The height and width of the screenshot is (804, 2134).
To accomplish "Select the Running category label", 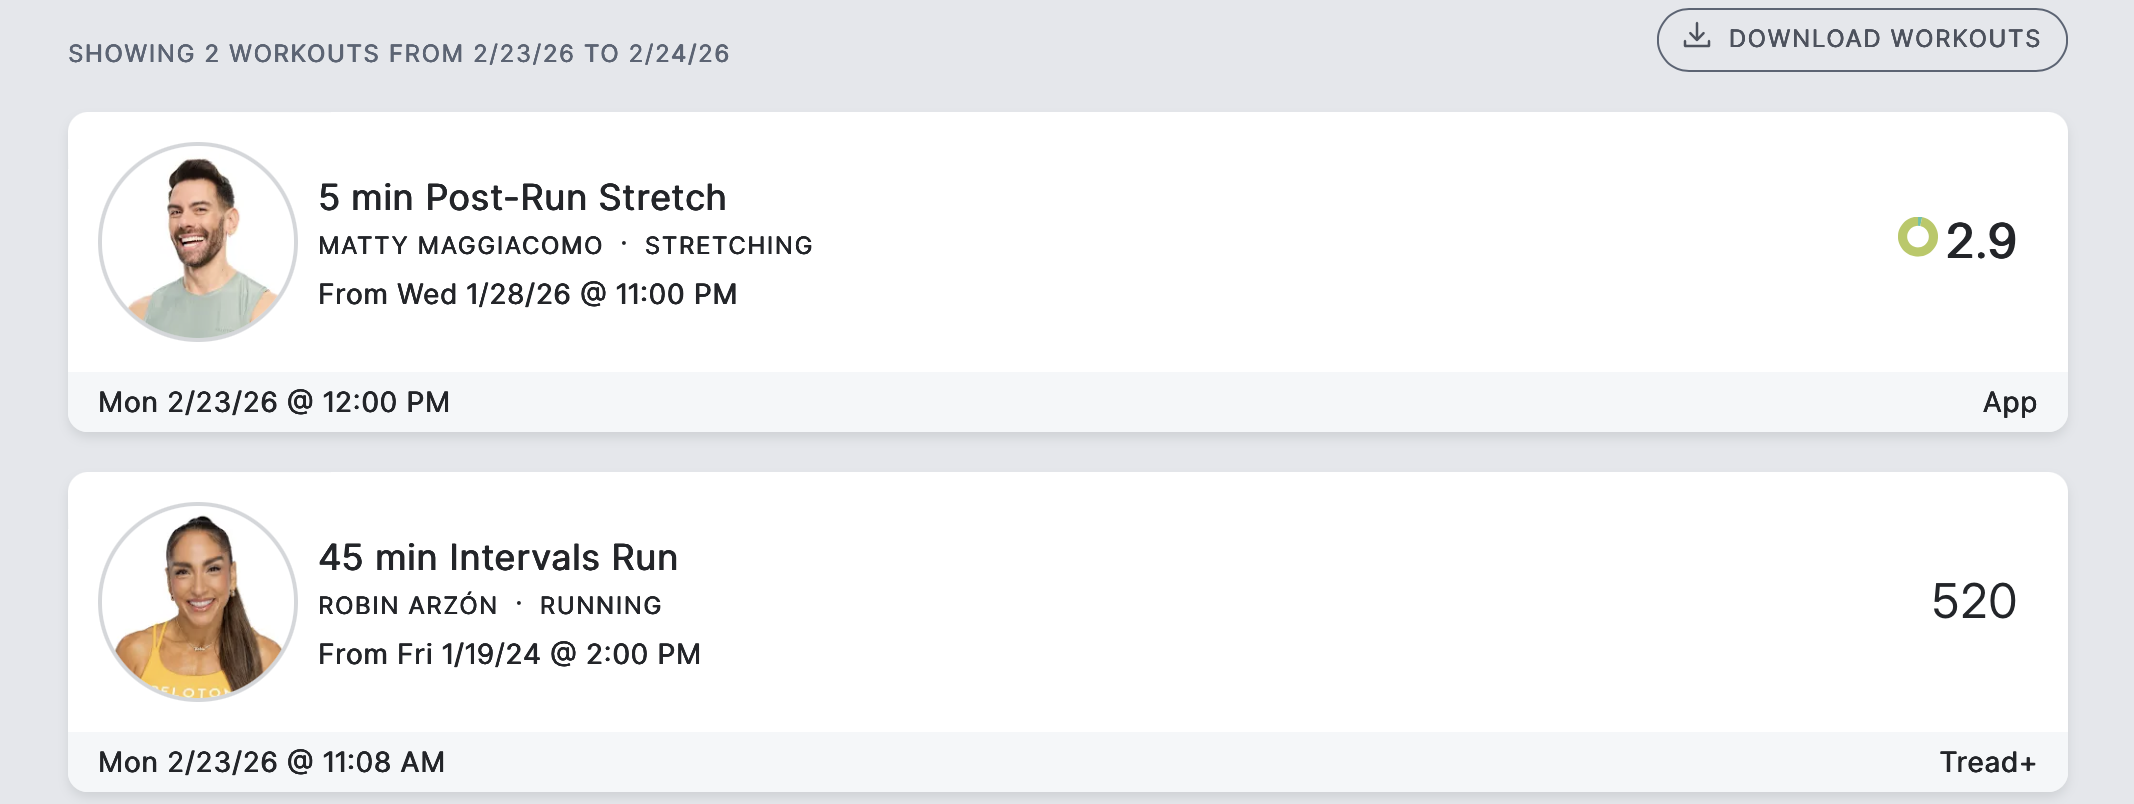I will click(x=600, y=606).
